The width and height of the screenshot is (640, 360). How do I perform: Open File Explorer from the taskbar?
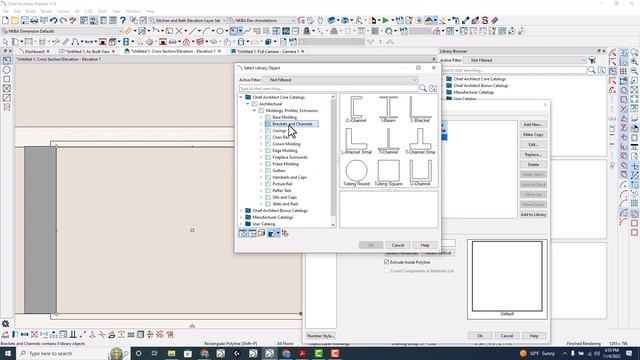click(x=171, y=353)
